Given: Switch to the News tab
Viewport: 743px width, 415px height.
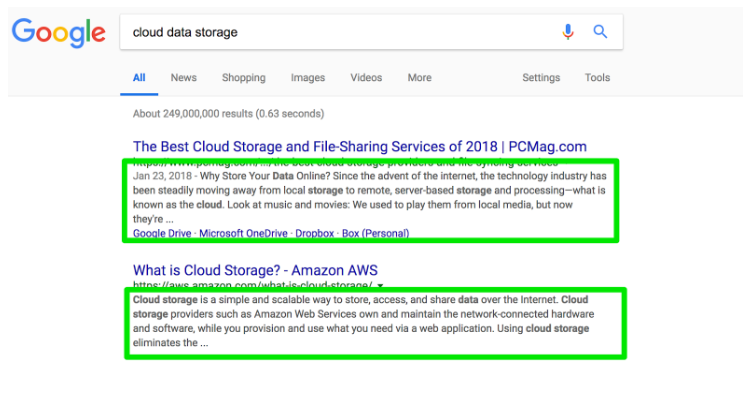Looking at the screenshot, I should 183,78.
